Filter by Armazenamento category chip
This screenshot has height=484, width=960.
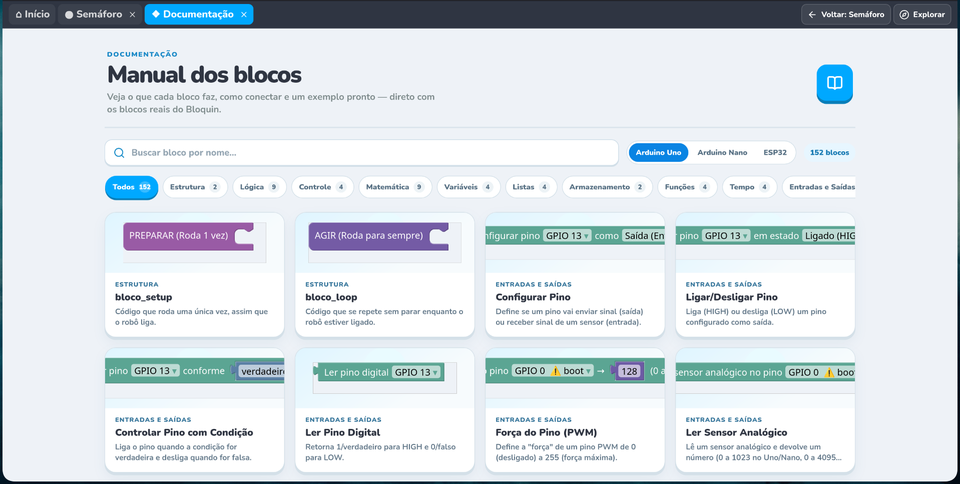click(607, 187)
